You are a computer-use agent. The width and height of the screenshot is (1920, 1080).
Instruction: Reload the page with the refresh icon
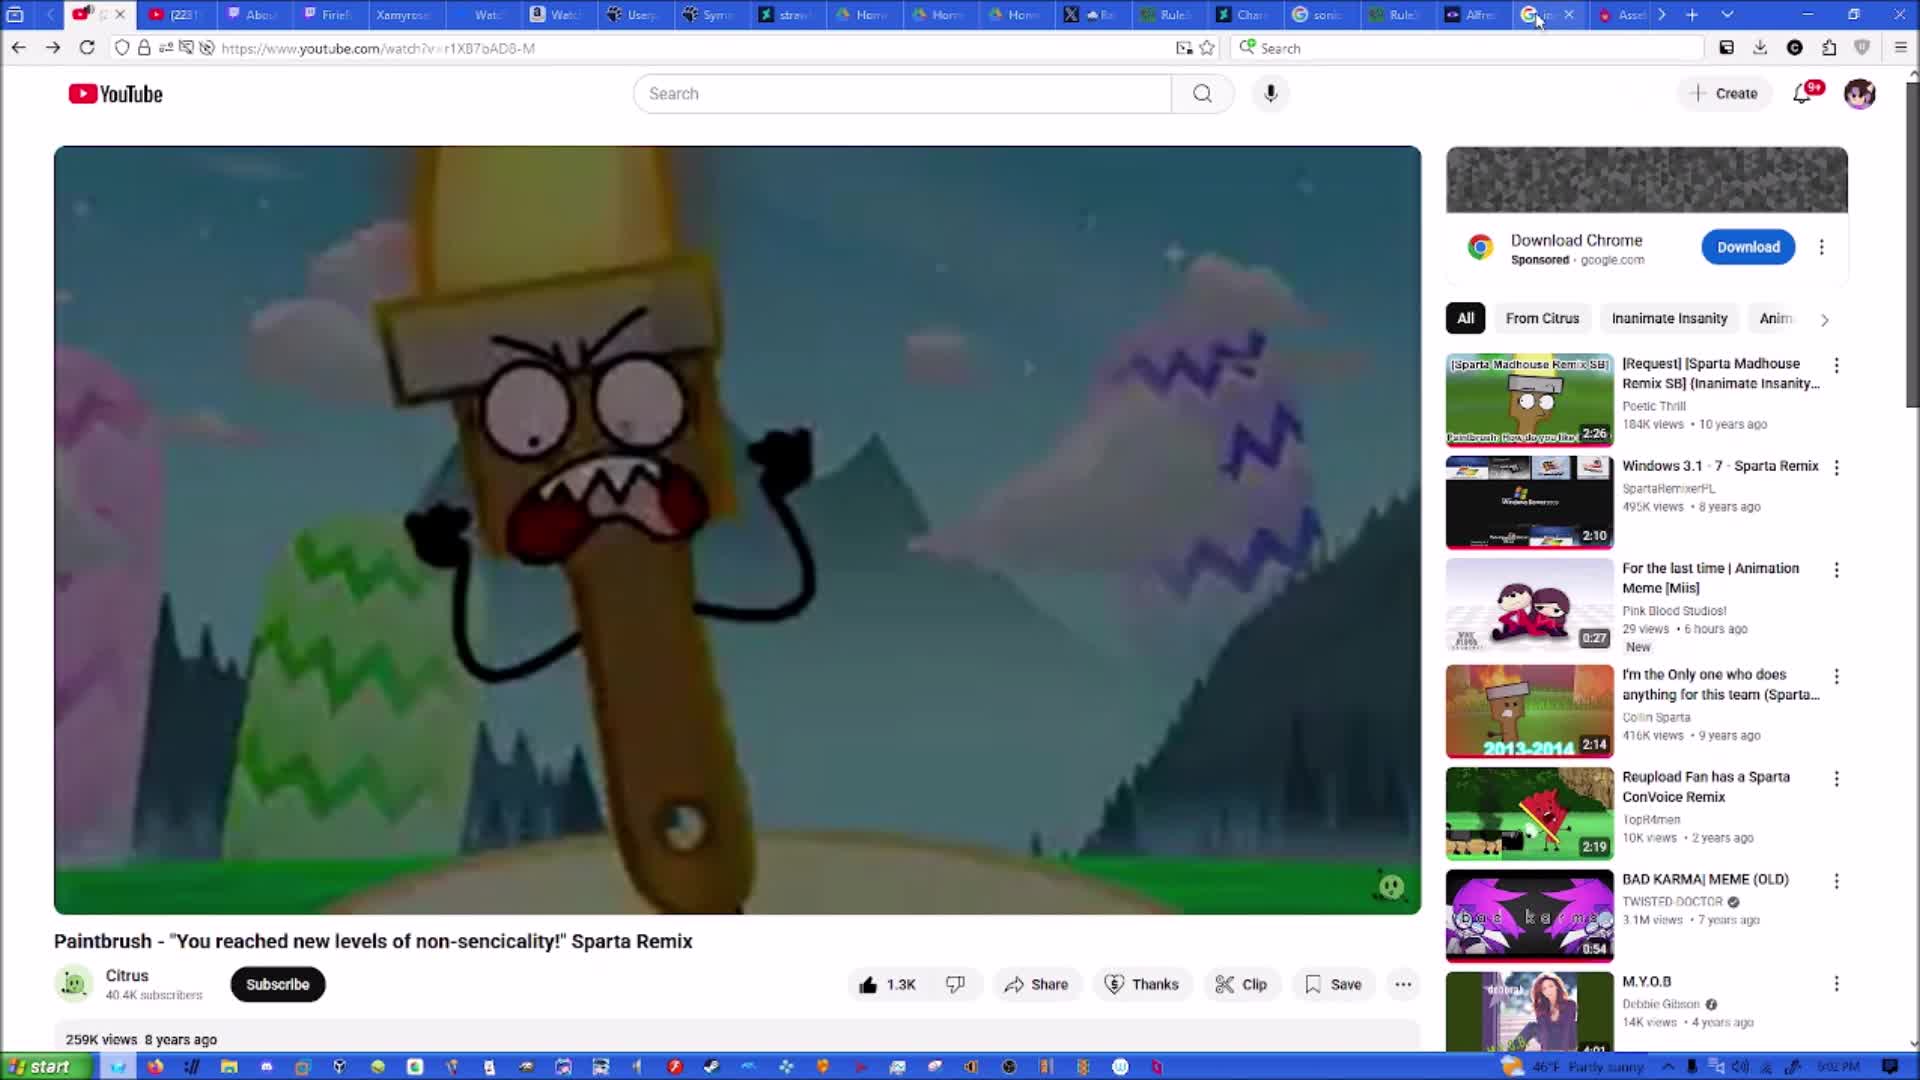tap(87, 48)
